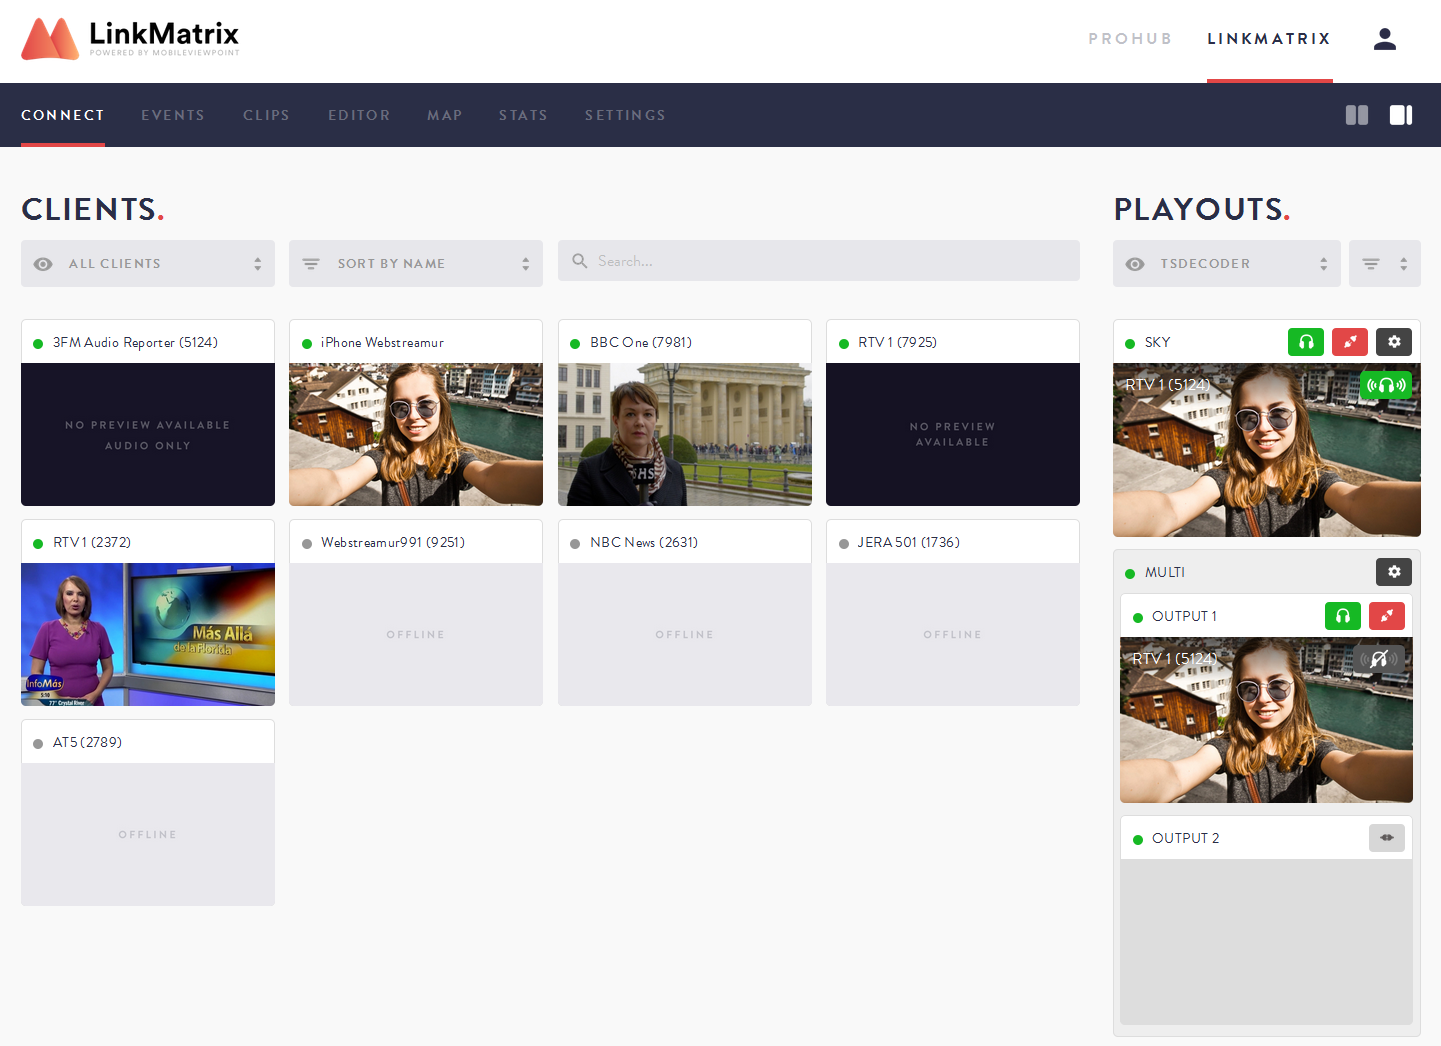Select the RTV 1 (7925) no-preview tile
This screenshot has height=1046, width=1441.
953,434
